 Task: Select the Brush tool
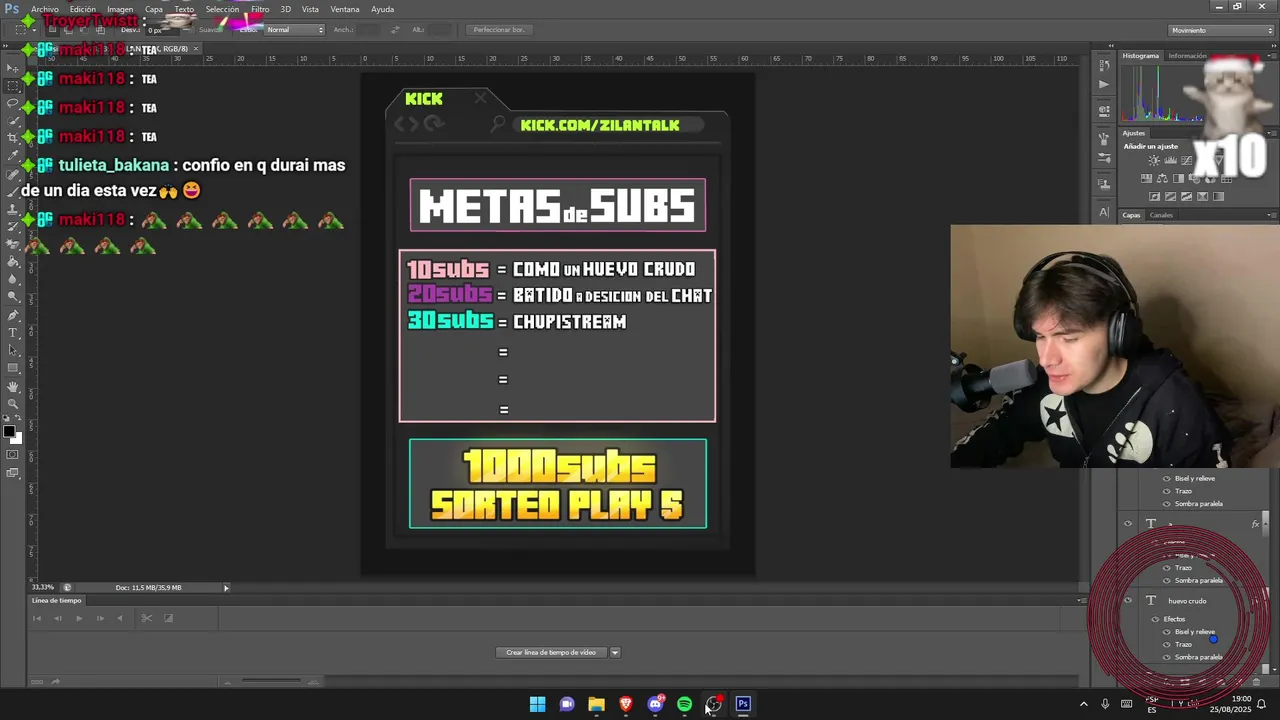pos(13,190)
